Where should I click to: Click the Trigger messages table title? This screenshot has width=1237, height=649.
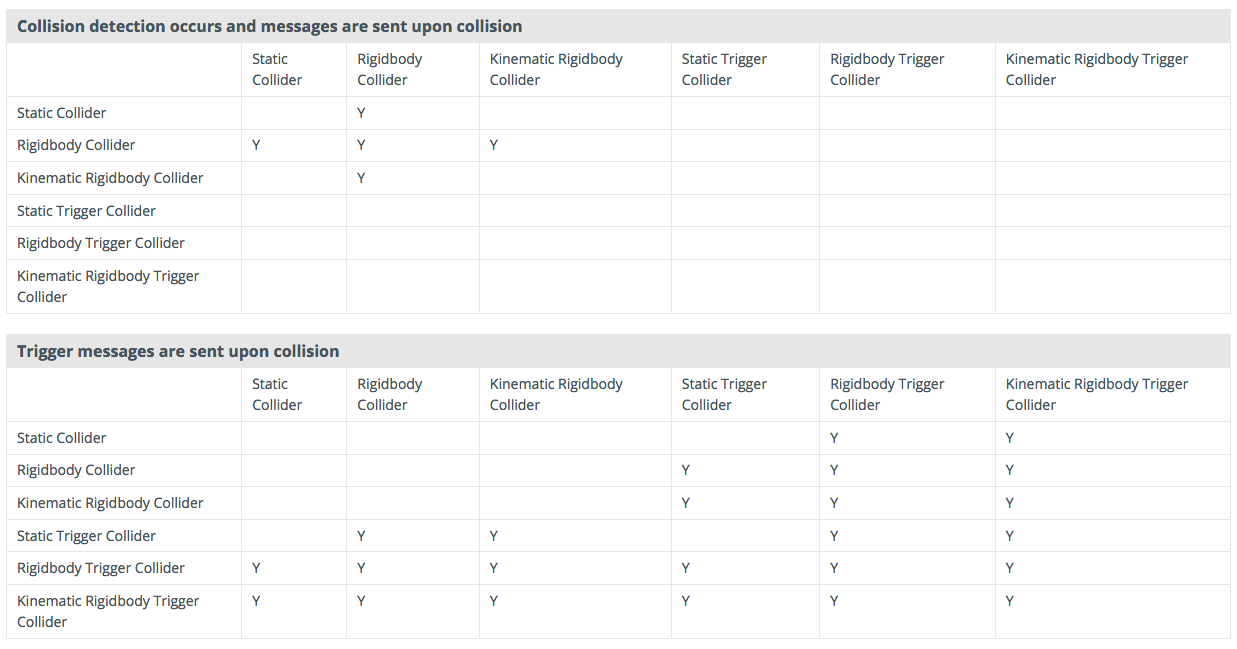178,351
